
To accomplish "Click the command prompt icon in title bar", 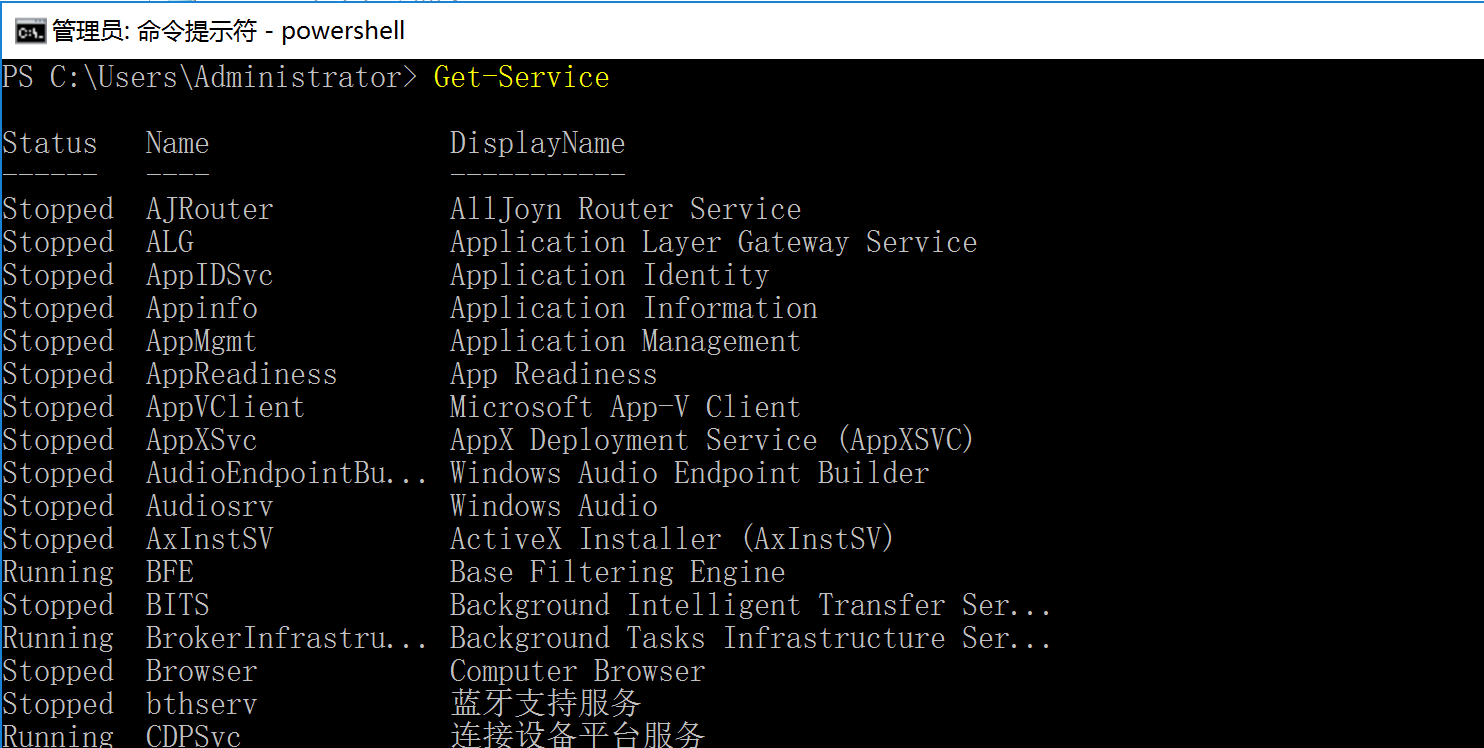I will [29, 31].
